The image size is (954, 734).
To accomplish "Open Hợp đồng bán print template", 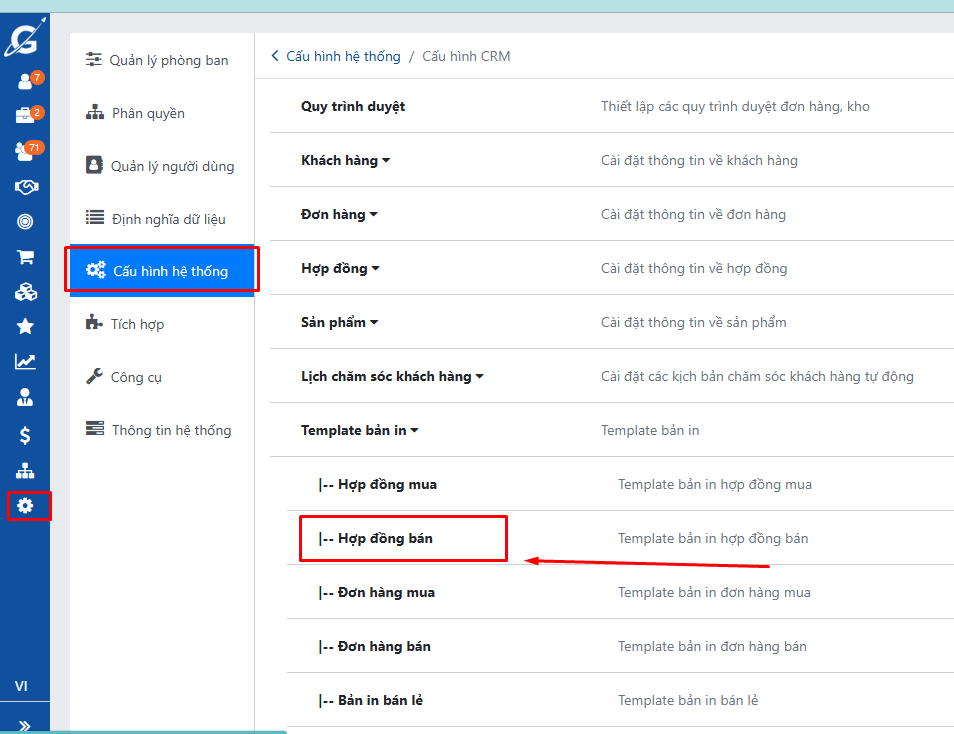I will [x=385, y=538].
